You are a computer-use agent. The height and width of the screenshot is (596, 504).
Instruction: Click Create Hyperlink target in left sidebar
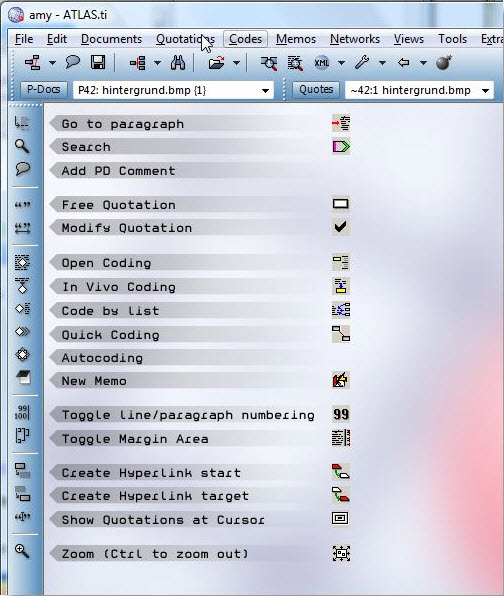pyautogui.click(x=22, y=494)
